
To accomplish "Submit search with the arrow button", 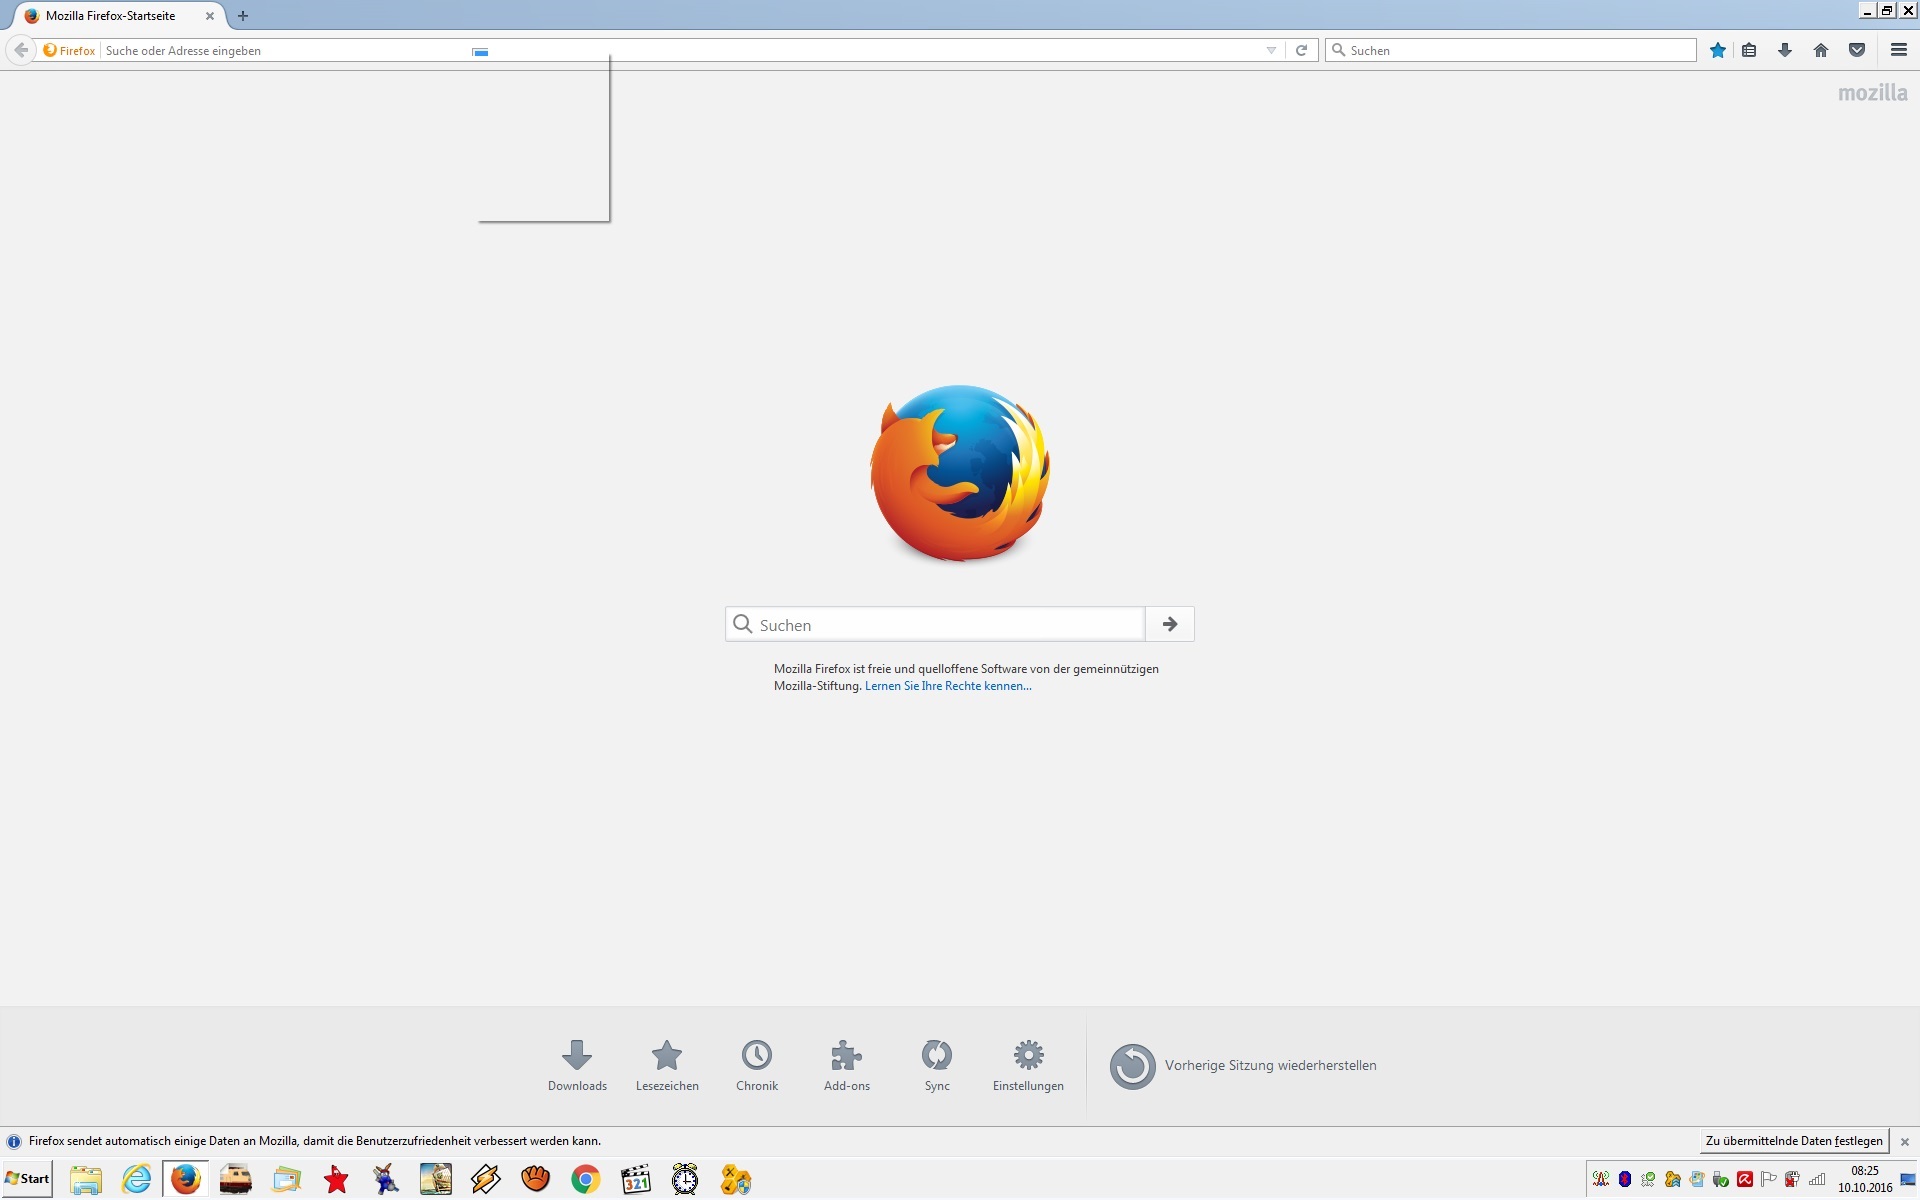I will coord(1170,624).
